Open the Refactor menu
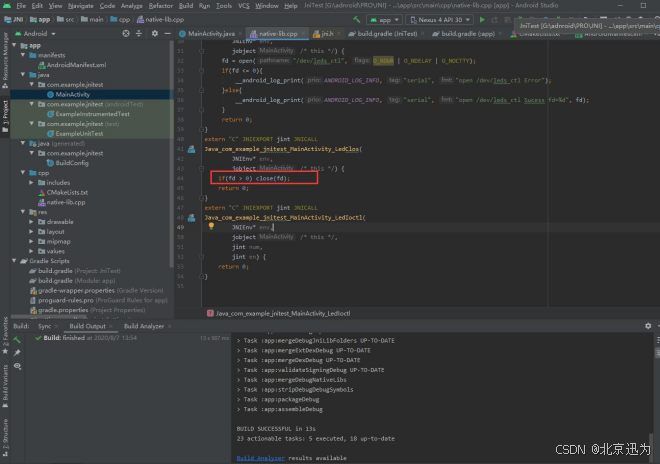This screenshot has height=464, width=660. [x=160, y=5]
